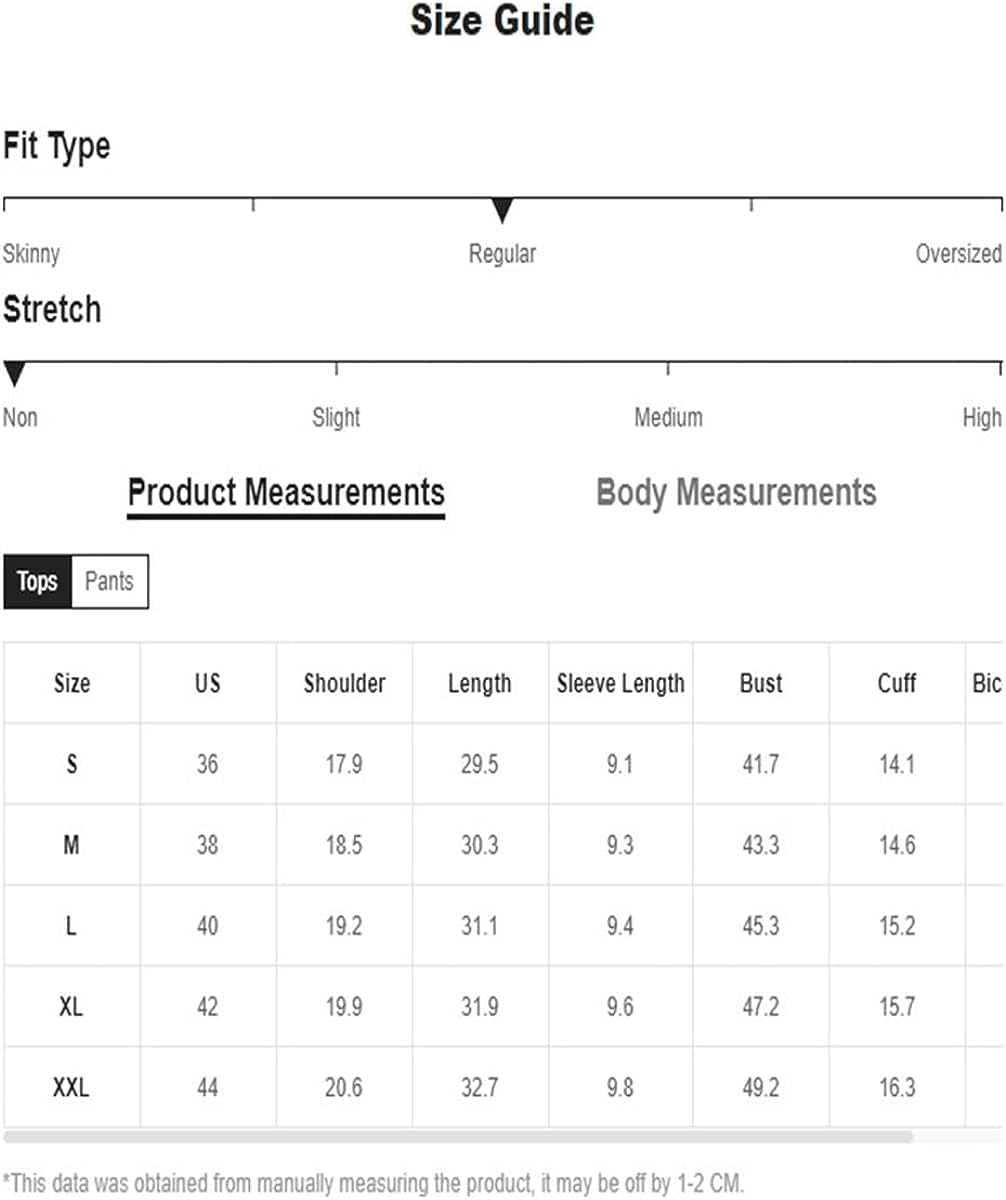Screen dimensions: 1006x1200
Task: Click the Shoulder column header
Action: click(x=344, y=684)
